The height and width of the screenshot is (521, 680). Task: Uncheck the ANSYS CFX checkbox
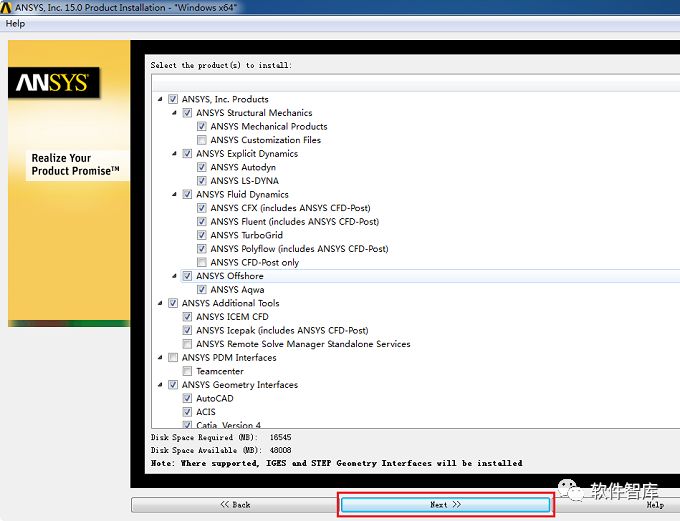coord(202,208)
